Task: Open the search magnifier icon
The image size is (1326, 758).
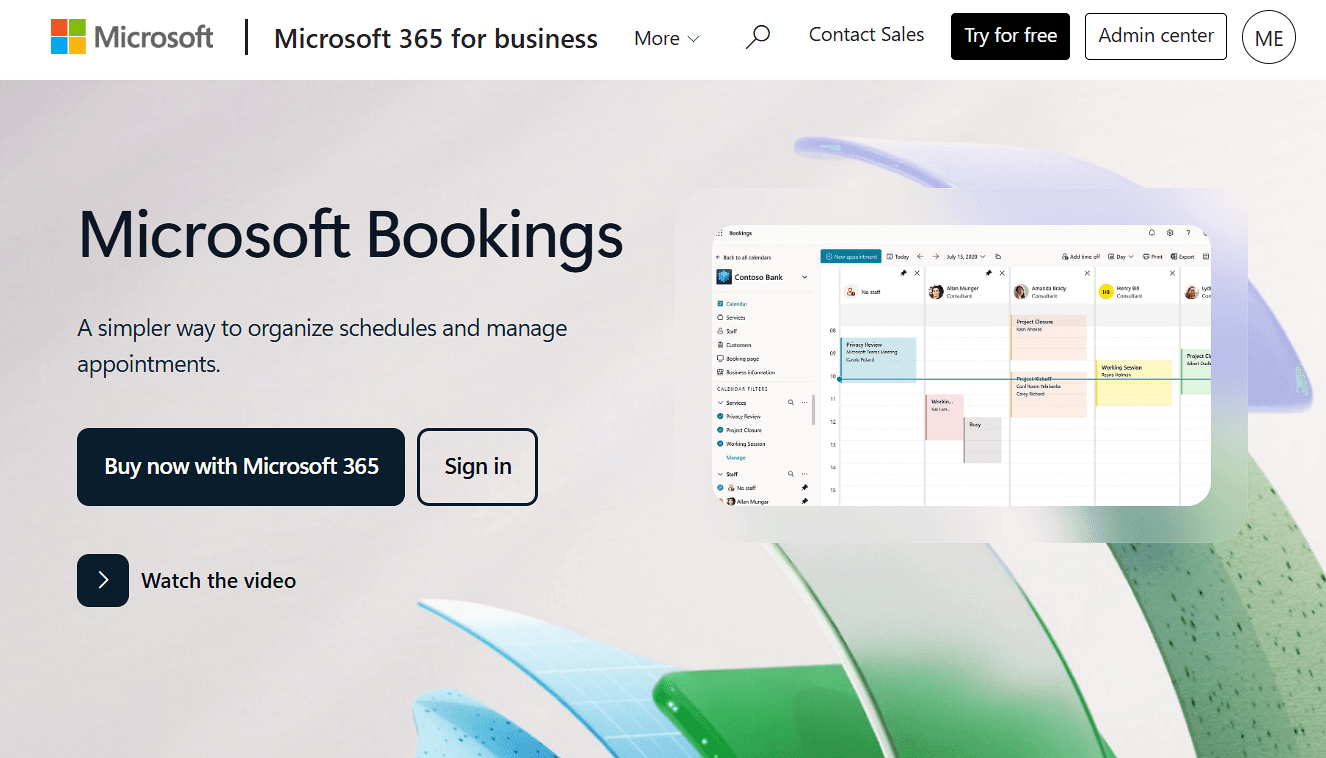Action: [x=758, y=37]
